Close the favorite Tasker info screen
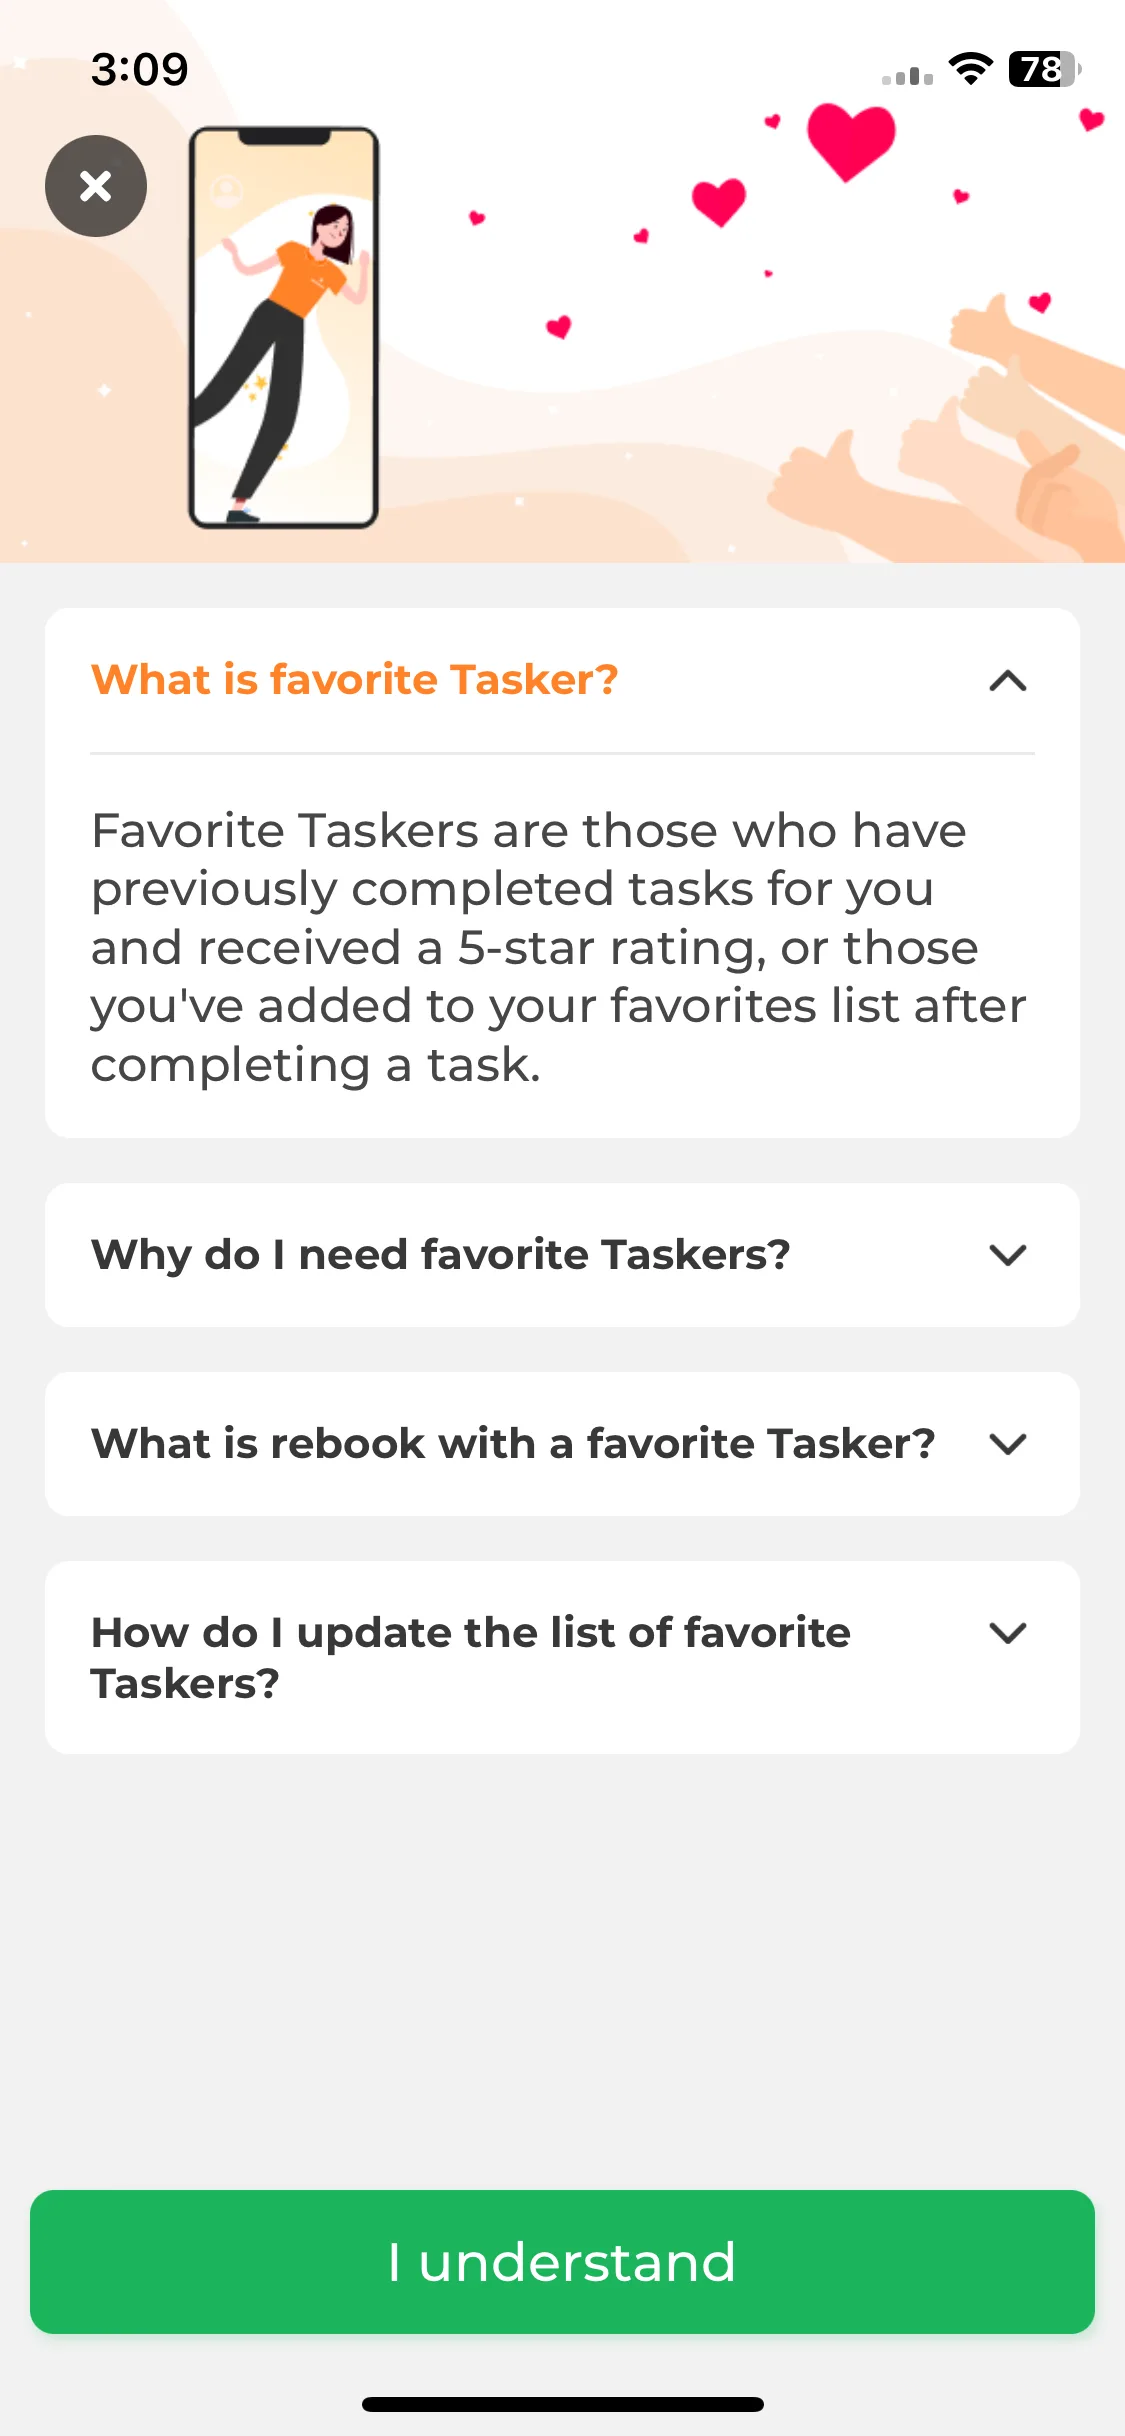Viewport: 1125px width, 2436px height. point(96,186)
